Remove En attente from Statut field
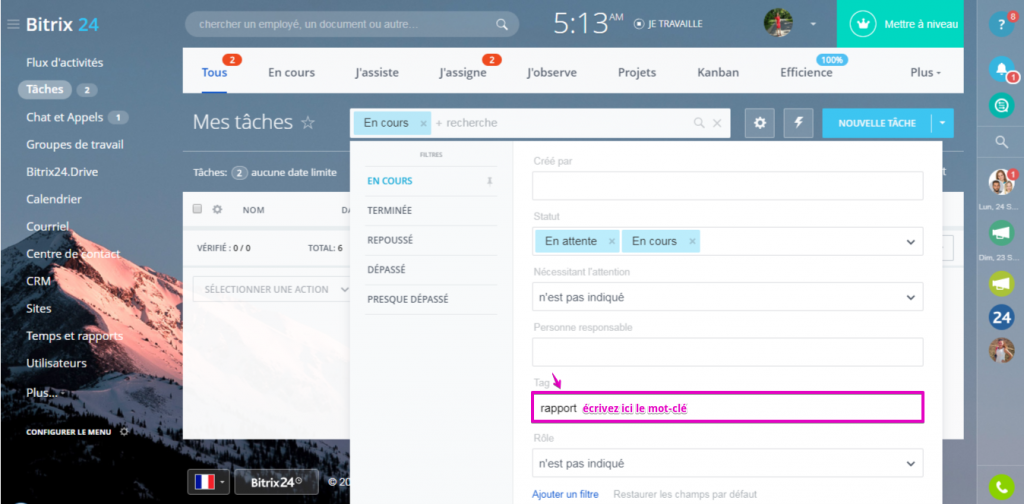The width and height of the screenshot is (1024, 504). (611, 241)
